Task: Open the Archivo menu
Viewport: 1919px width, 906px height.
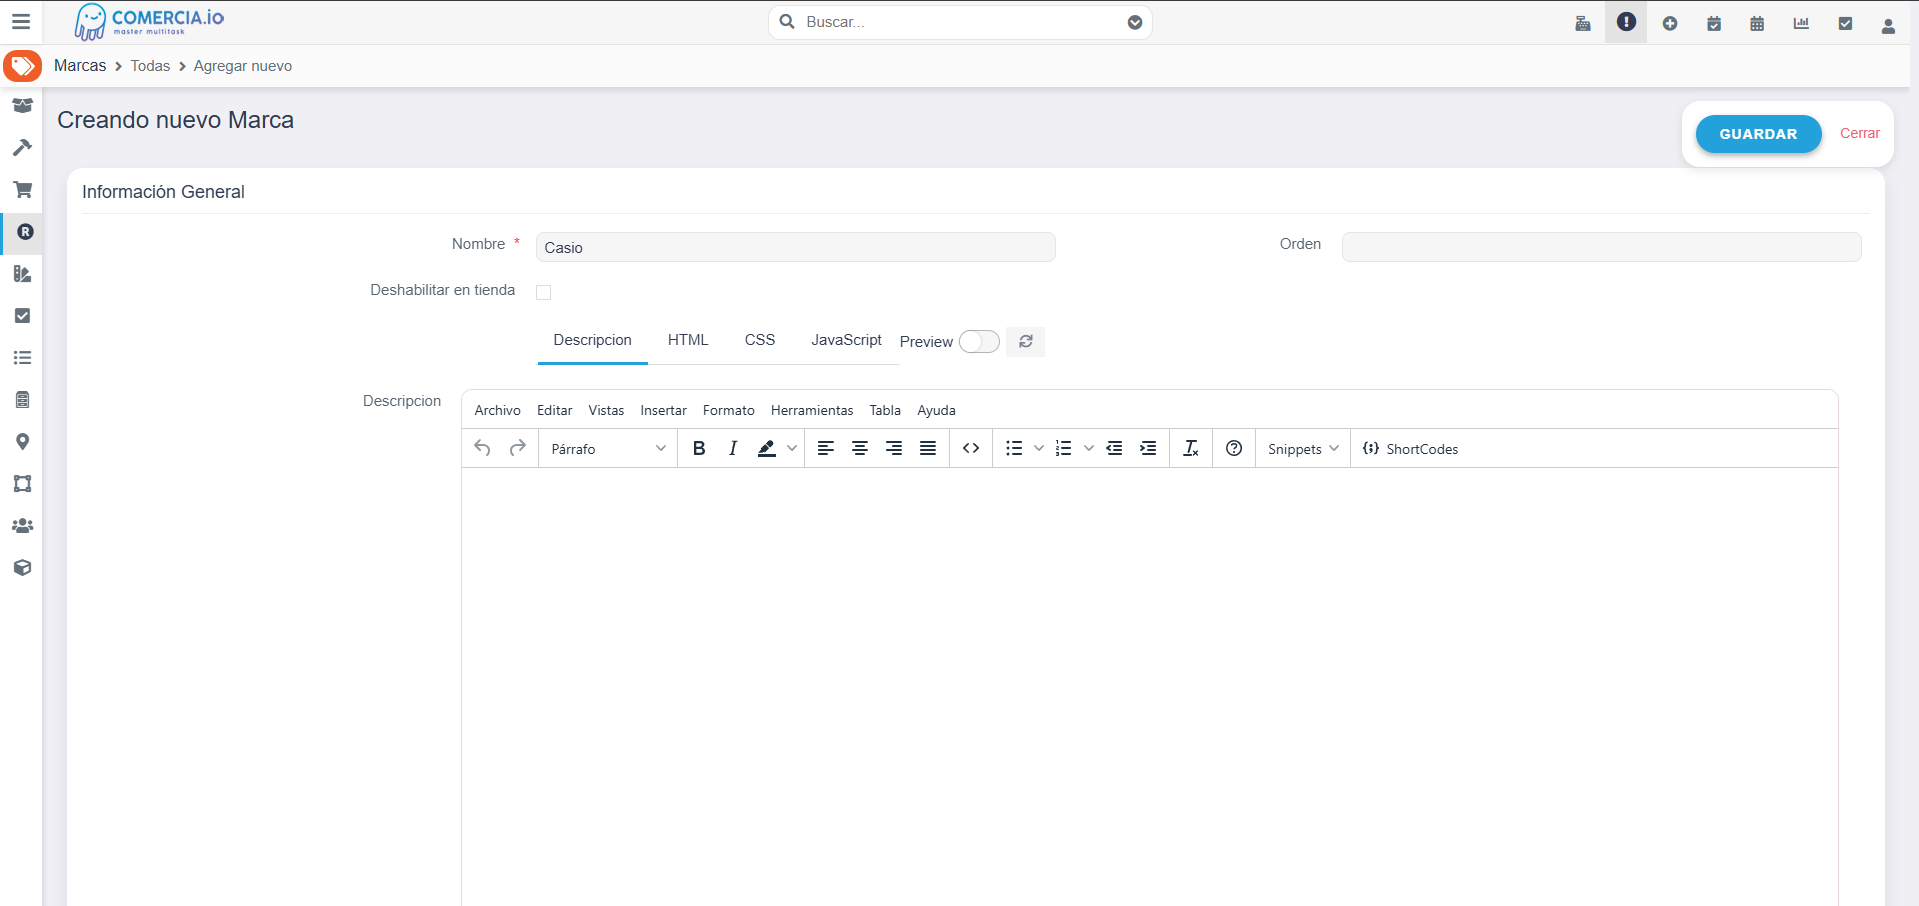Action: pyautogui.click(x=497, y=410)
